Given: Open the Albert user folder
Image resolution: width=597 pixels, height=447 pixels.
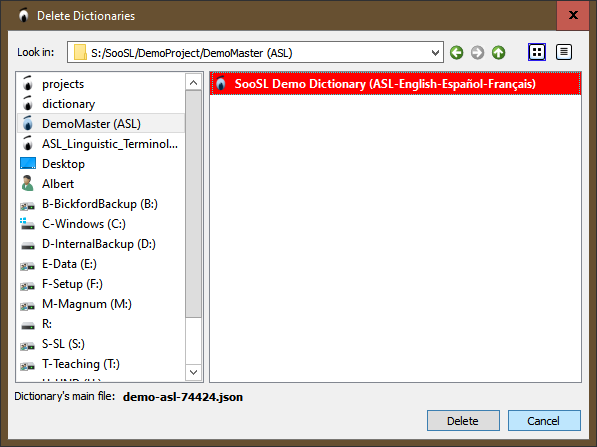Looking at the screenshot, I should coord(101,184).
